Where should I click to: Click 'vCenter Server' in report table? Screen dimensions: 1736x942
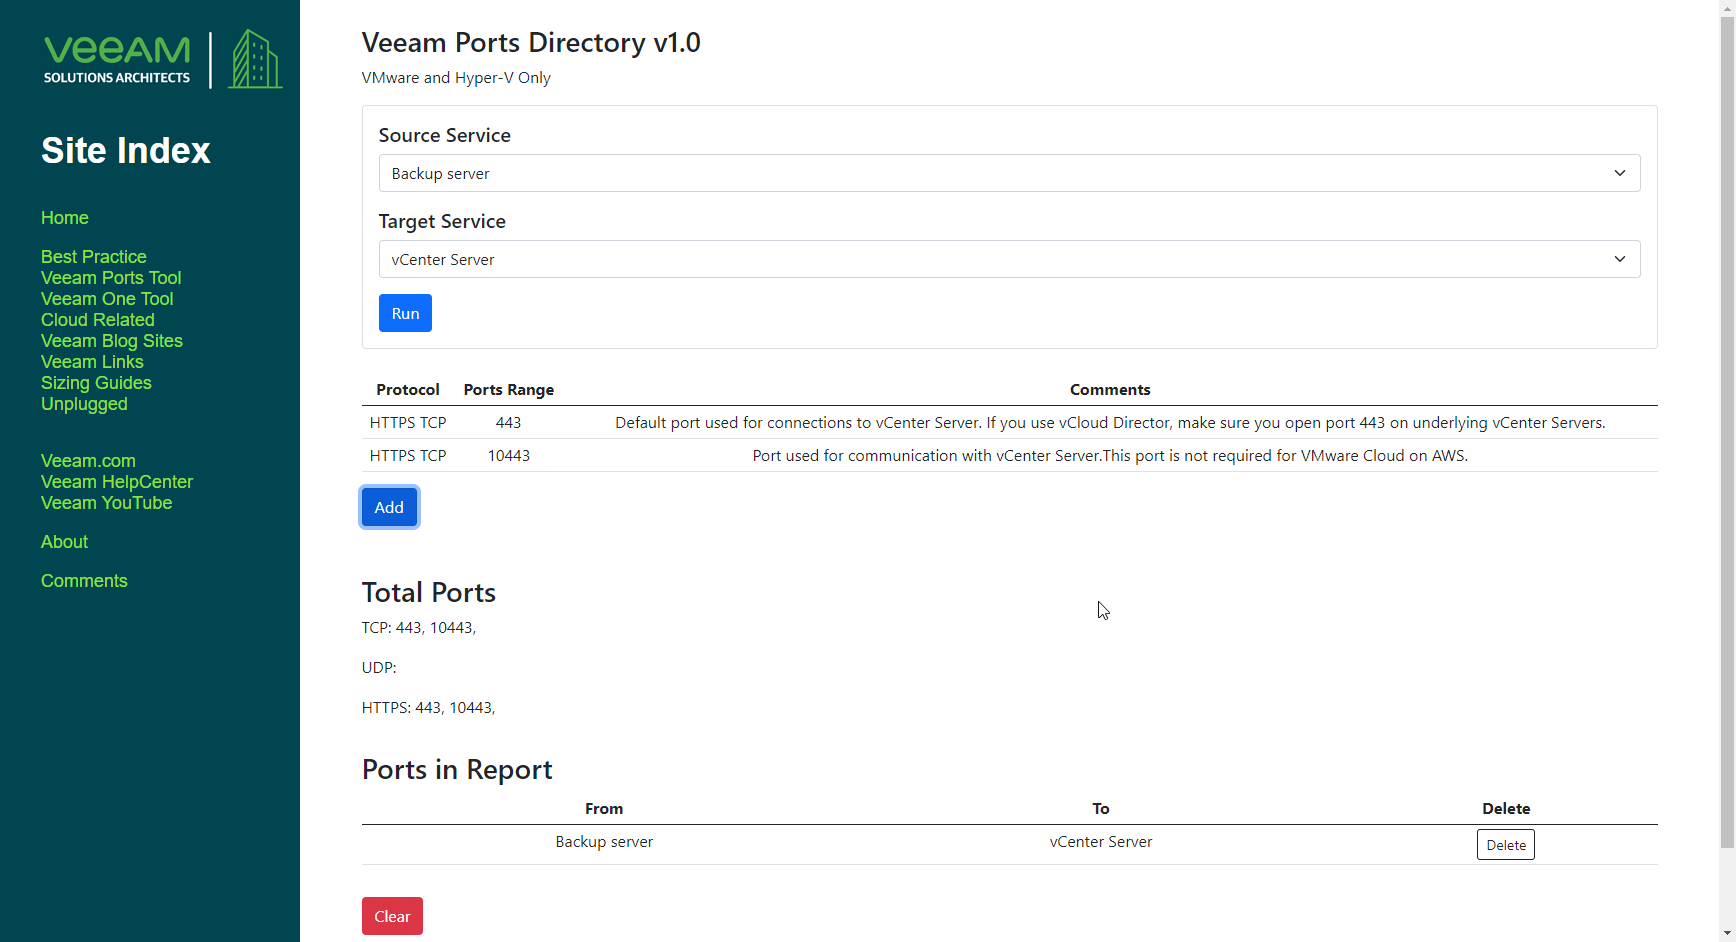[x=1101, y=842]
